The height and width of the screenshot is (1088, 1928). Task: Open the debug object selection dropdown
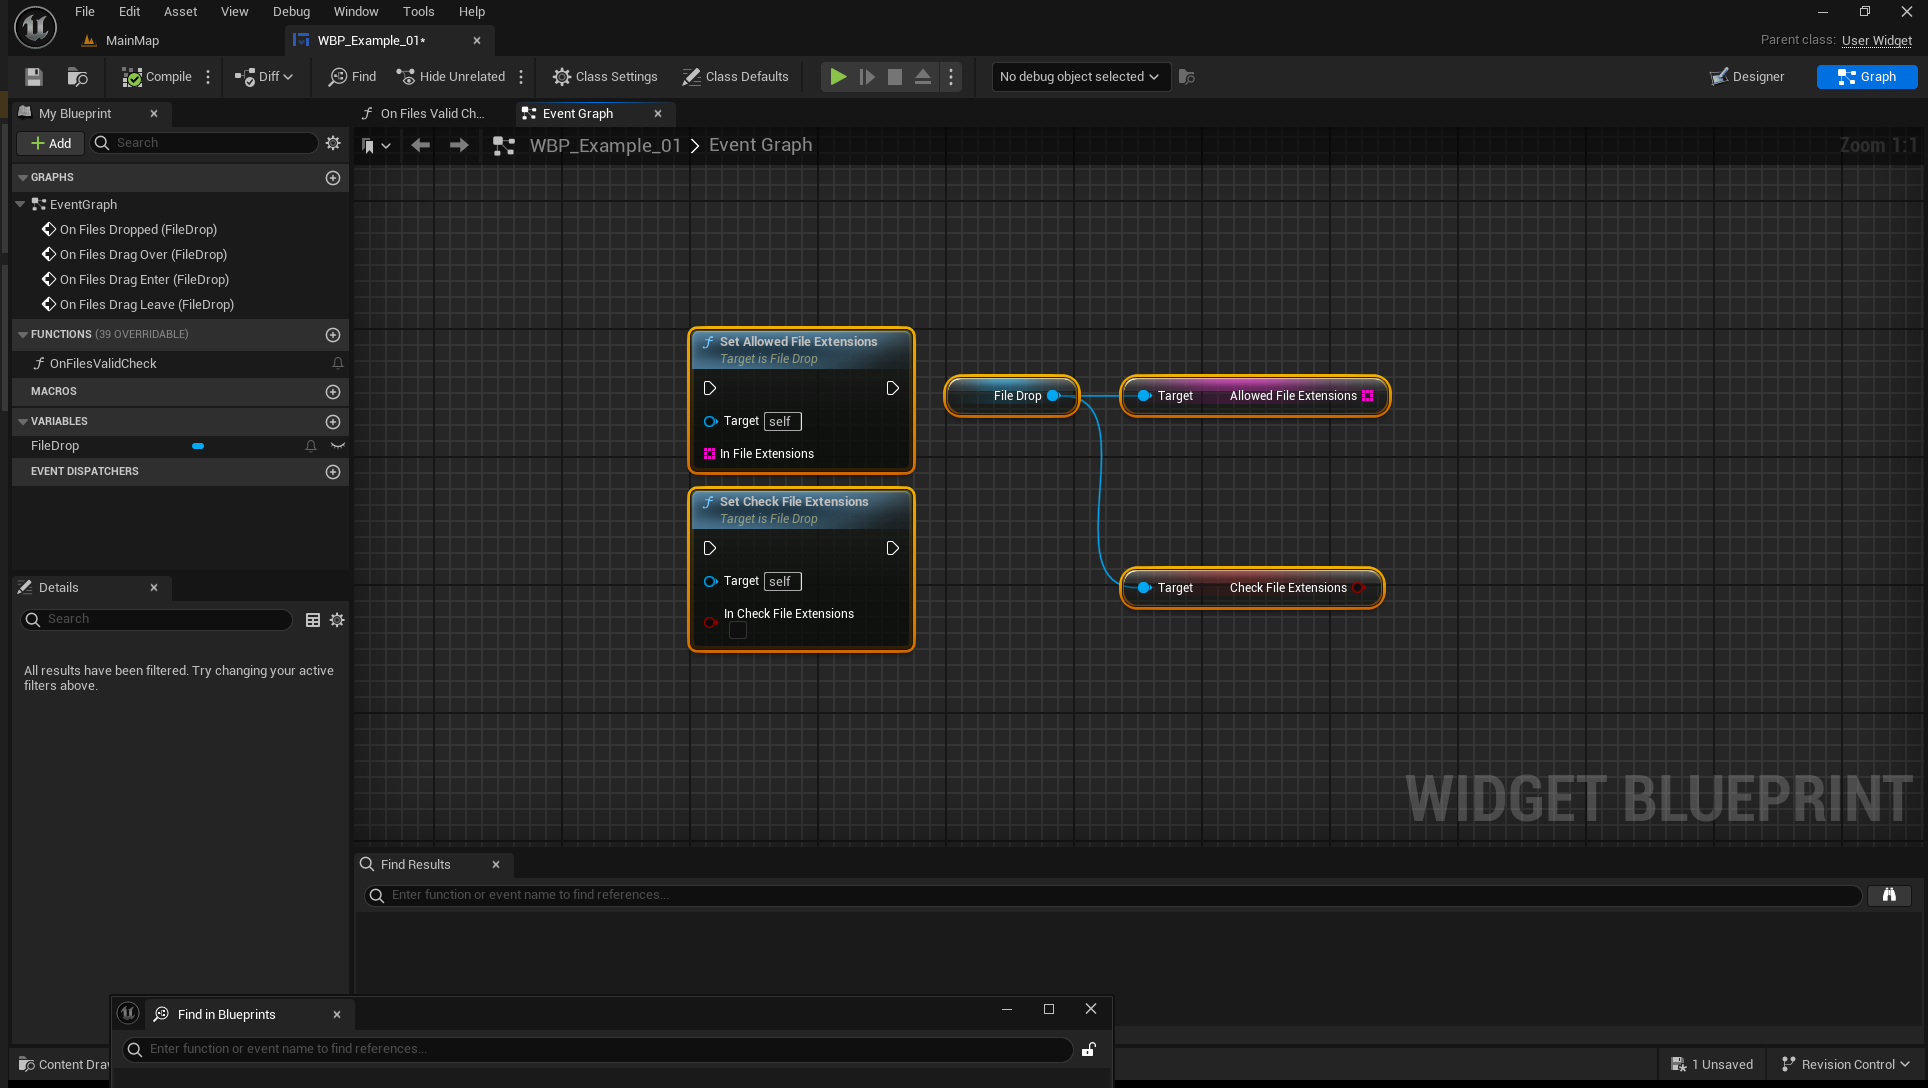click(1080, 77)
